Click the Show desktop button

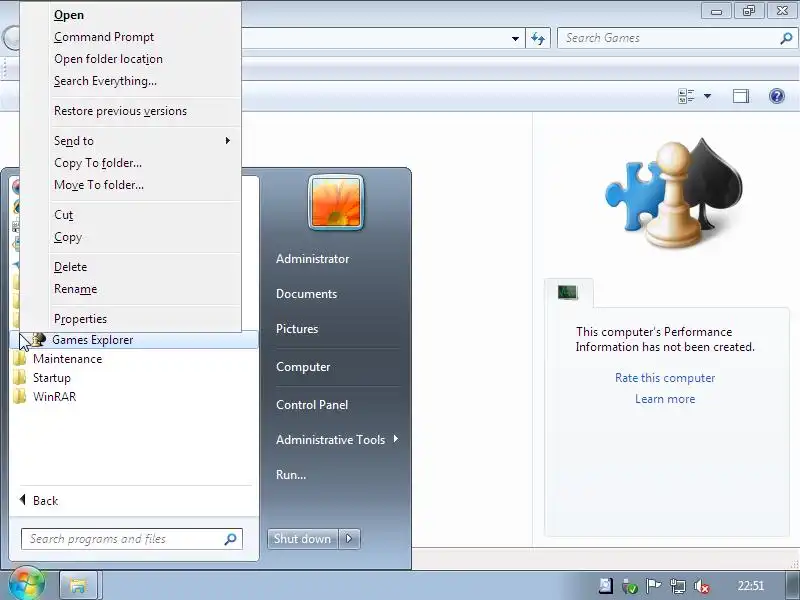(x=793, y=585)
